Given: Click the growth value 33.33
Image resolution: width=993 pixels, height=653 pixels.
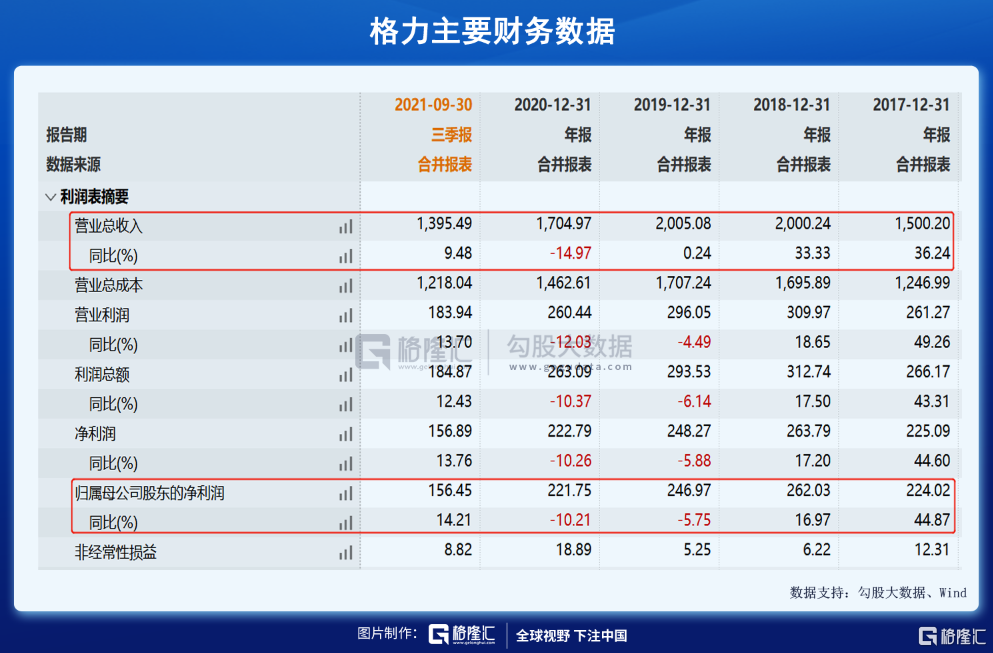Looking at the screenshot, I should (813, 253).
